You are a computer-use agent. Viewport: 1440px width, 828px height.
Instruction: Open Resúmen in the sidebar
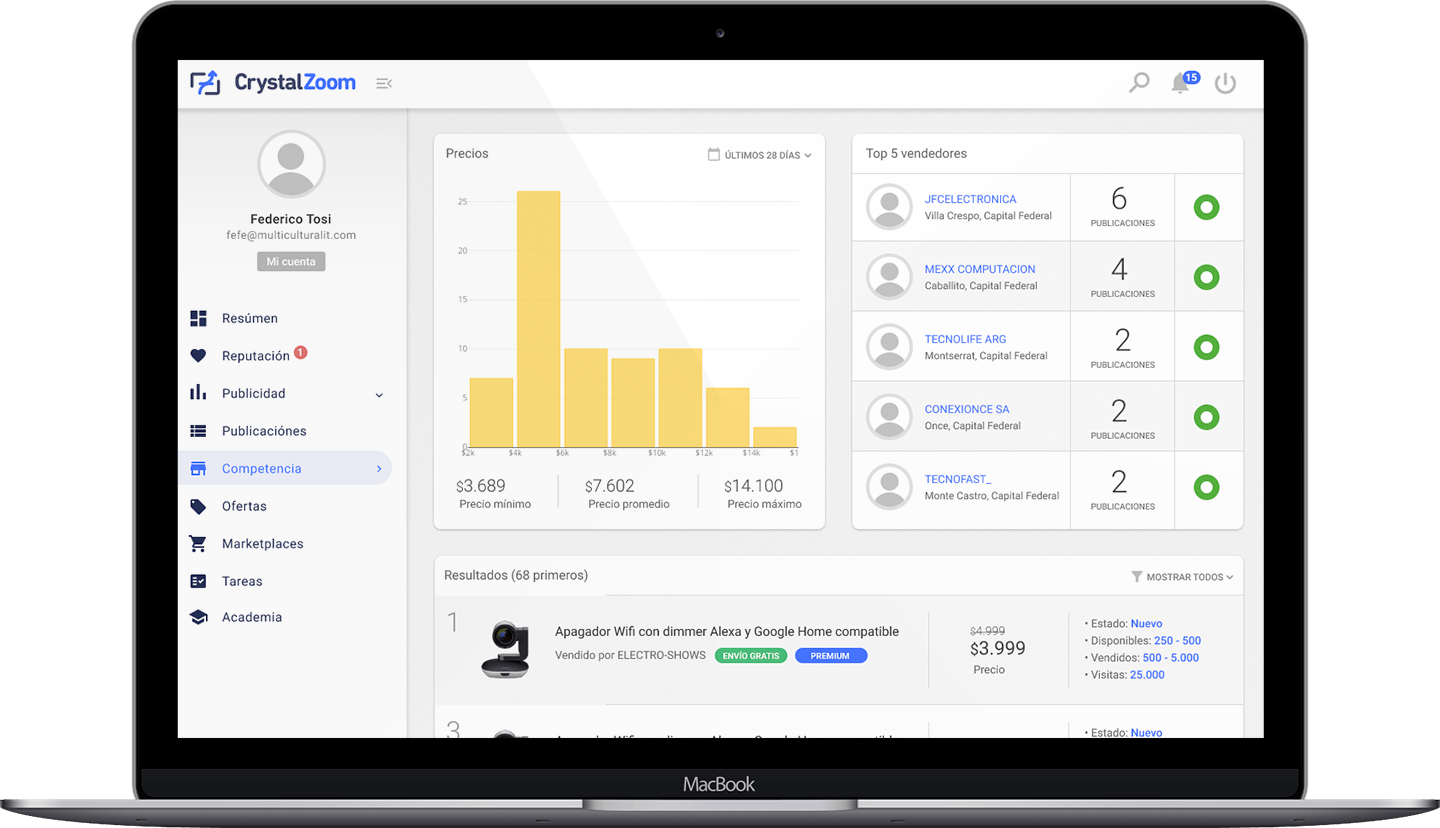point(249,318)
